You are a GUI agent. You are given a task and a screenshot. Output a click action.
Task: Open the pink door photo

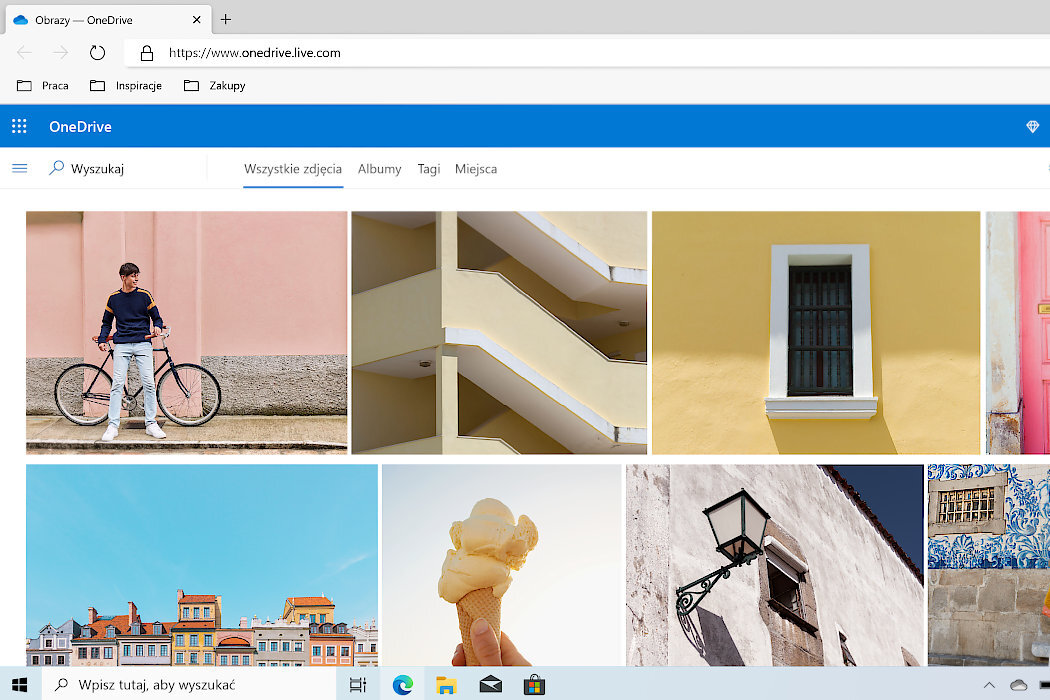click(1018, 333)
